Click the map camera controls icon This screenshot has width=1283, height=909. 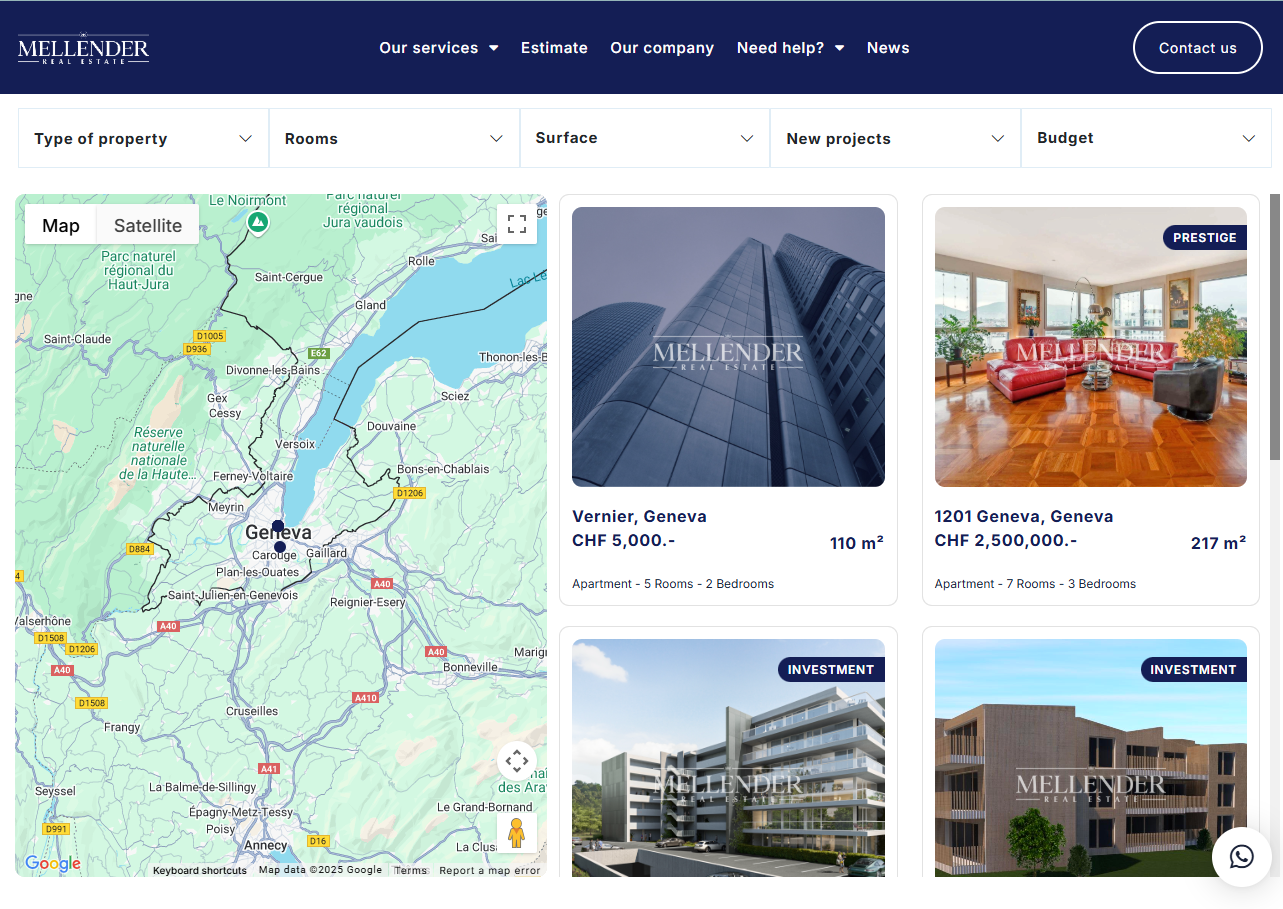point(517,762)
